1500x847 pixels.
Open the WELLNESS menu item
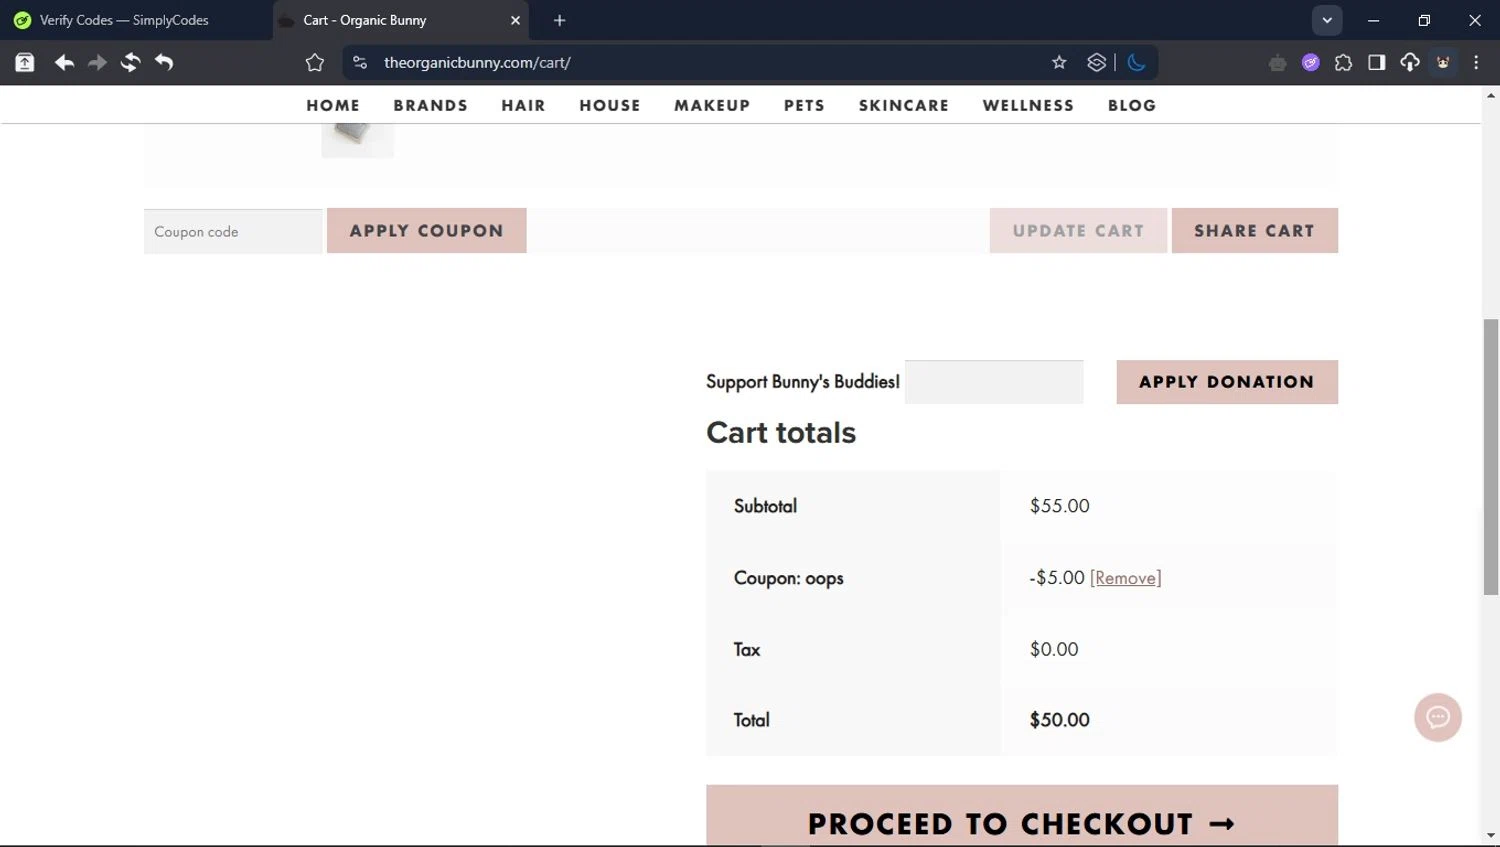point(1028,105)
